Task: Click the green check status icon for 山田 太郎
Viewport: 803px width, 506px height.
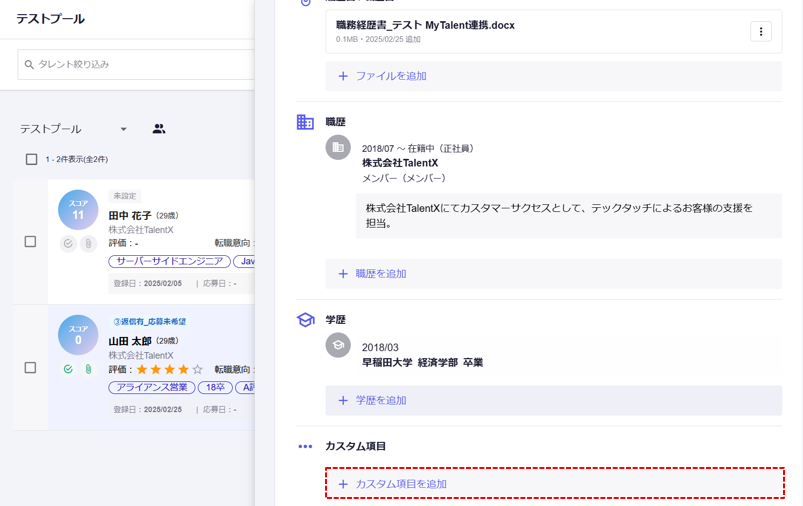Action: coord(68,369)
